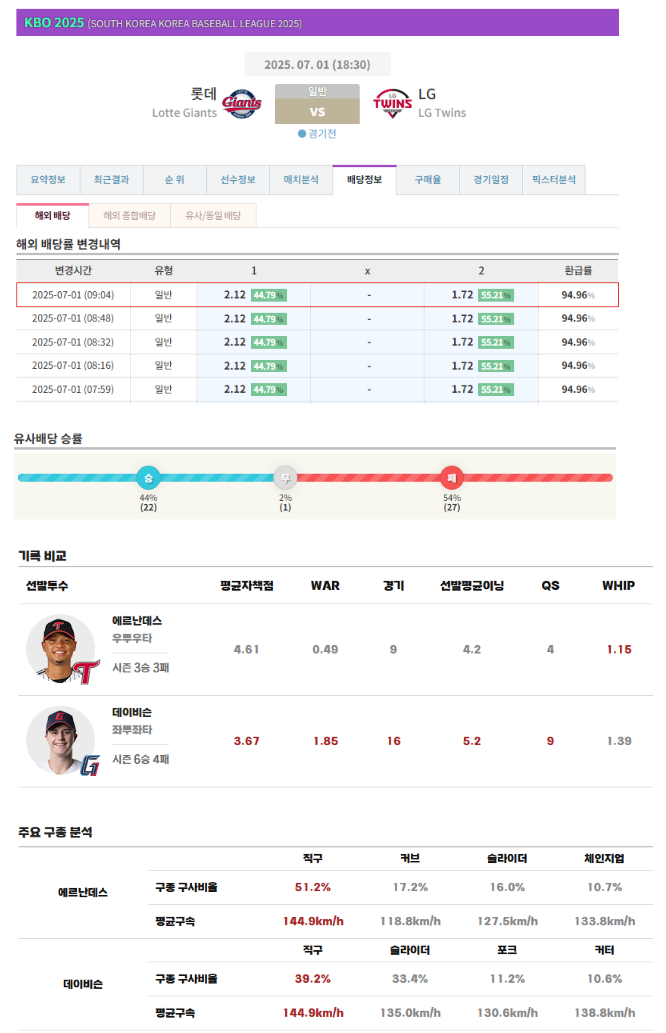Select the odds row dated 2025-07-01 (08:48)
Image resolution: width=666 pixels, height=1033 pixels.
coord(317,318)
